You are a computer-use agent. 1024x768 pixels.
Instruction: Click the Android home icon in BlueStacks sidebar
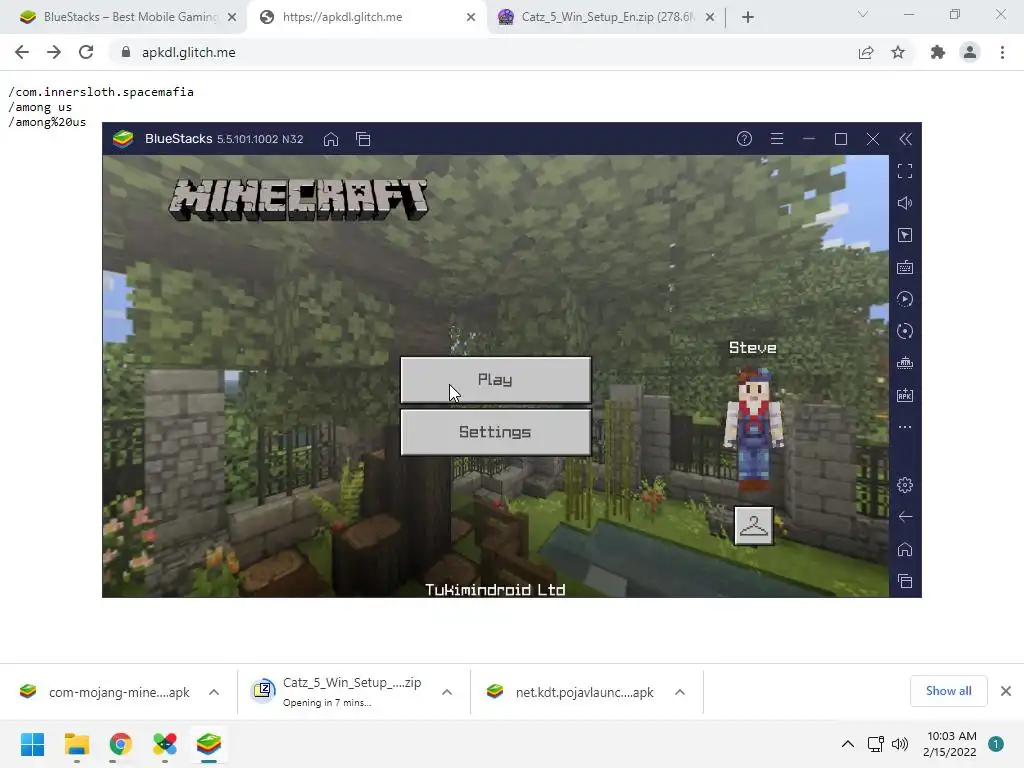(905, 549)
